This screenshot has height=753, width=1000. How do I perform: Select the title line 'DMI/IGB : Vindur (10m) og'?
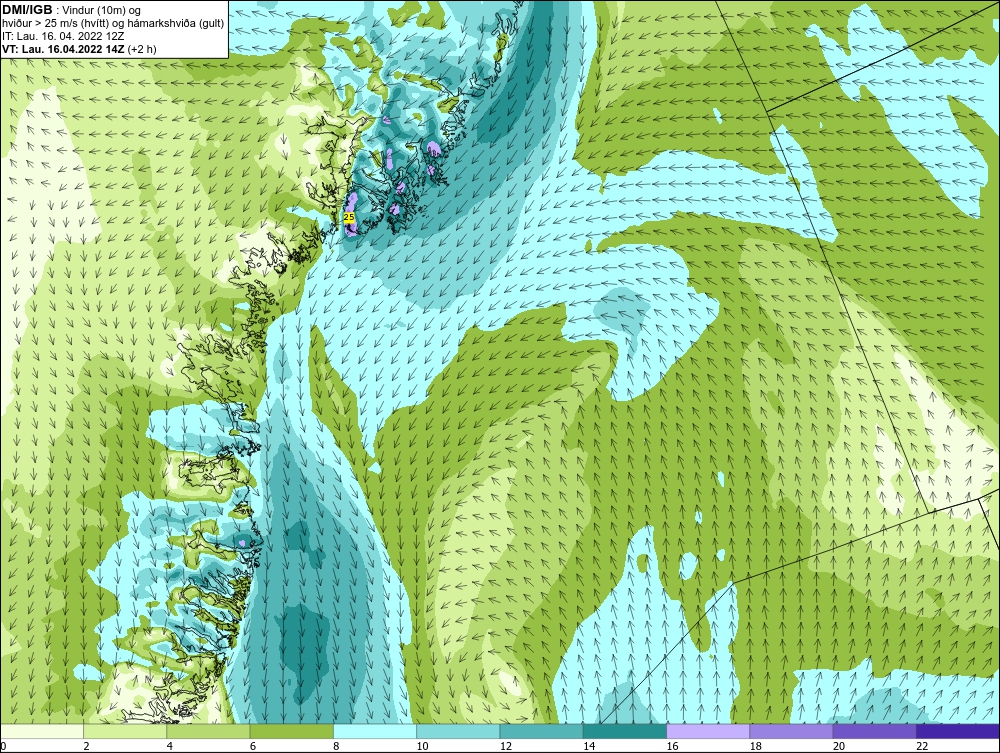(72, 10)
